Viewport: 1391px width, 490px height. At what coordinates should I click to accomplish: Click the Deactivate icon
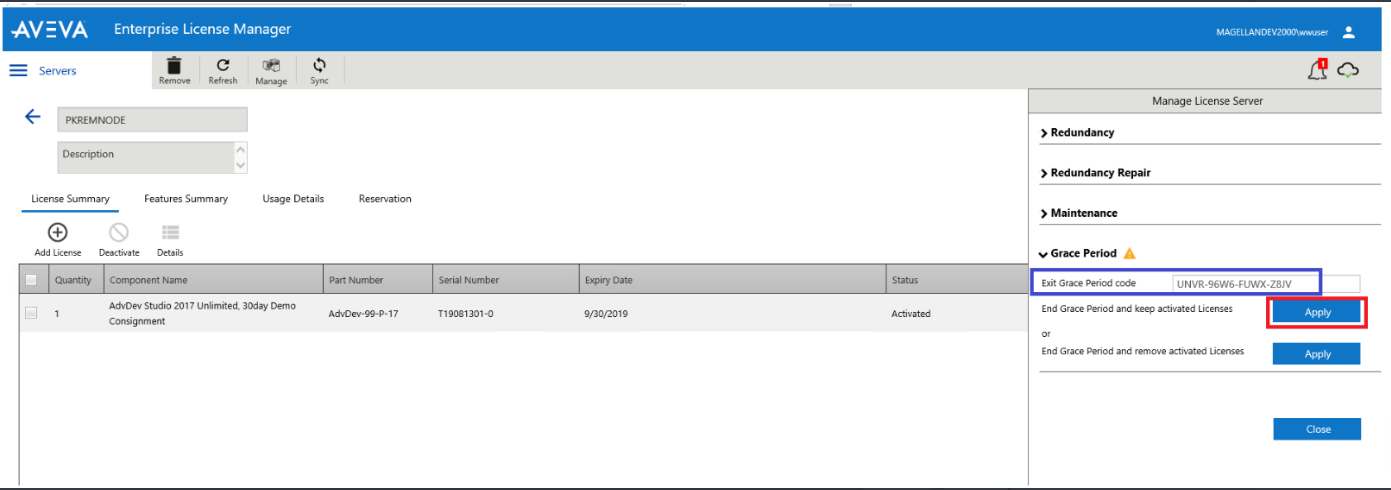click(119, 233)
